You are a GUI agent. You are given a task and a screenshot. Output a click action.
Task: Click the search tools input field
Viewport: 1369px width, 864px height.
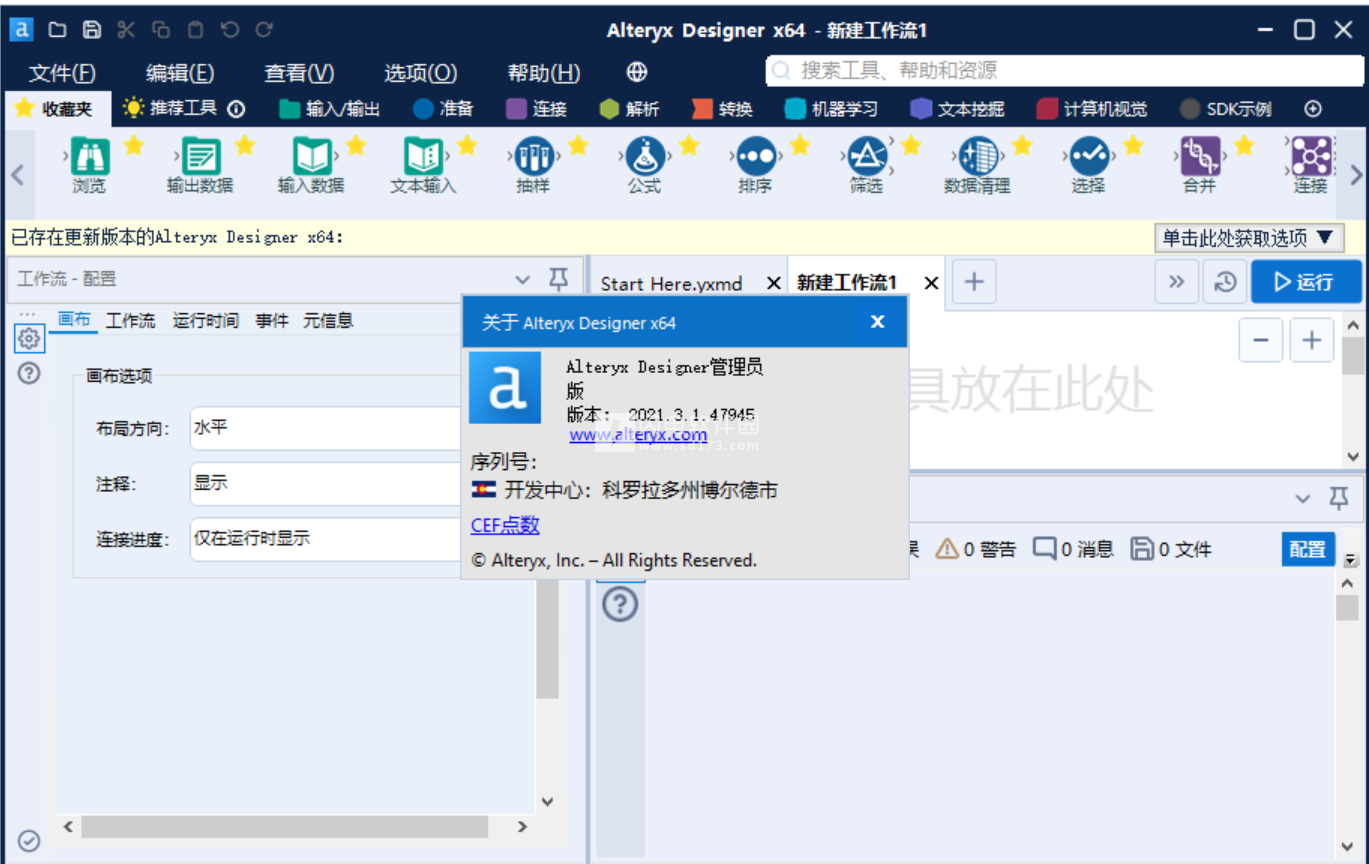[1066, 71]
